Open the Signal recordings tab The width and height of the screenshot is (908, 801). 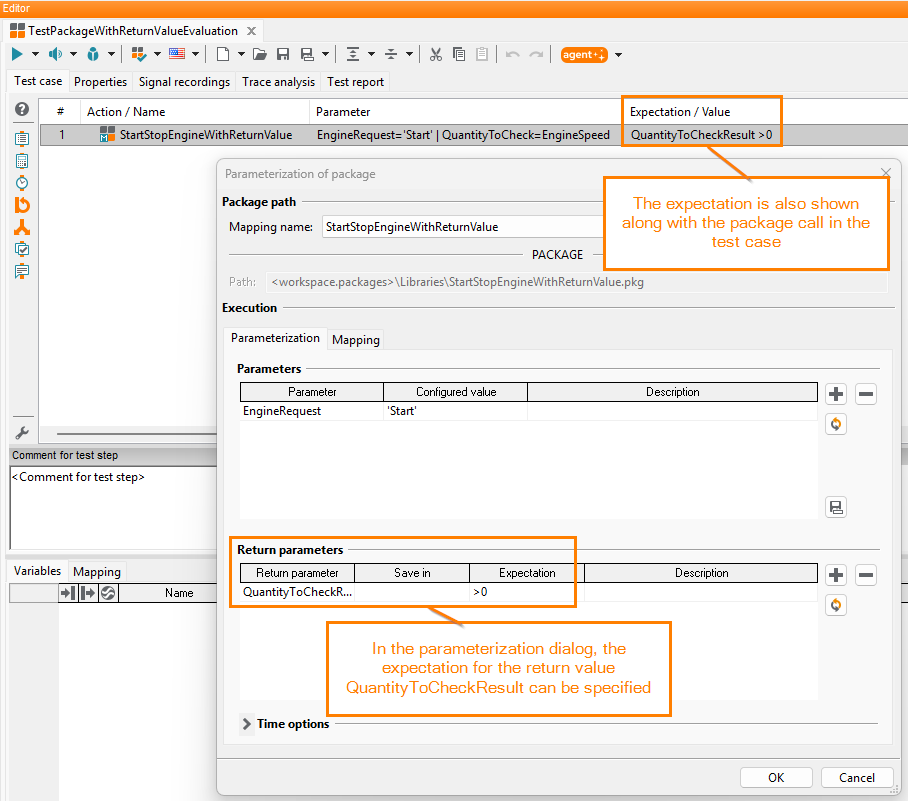coord(184,82)
